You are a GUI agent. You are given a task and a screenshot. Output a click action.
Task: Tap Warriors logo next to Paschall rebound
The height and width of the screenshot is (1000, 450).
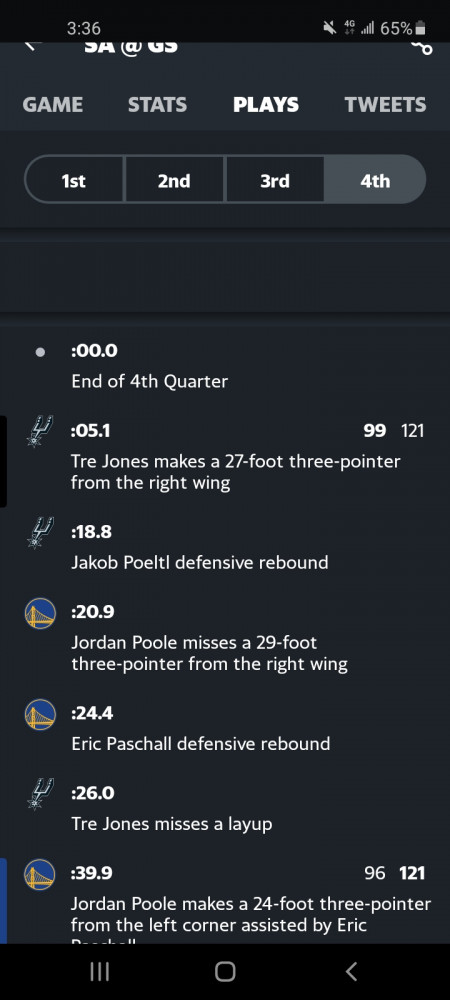pyautogui.click(x=40, y=714)
